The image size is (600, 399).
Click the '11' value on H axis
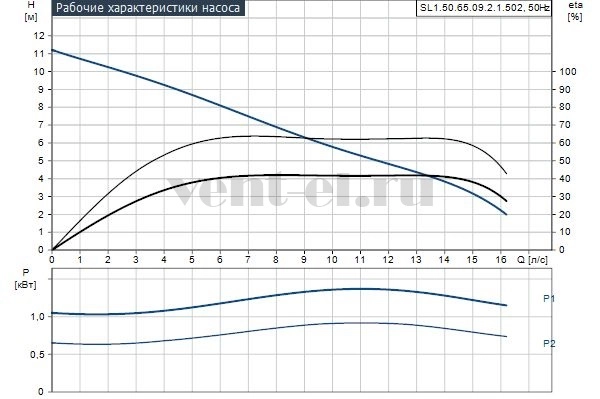click(x=39, y=54)
